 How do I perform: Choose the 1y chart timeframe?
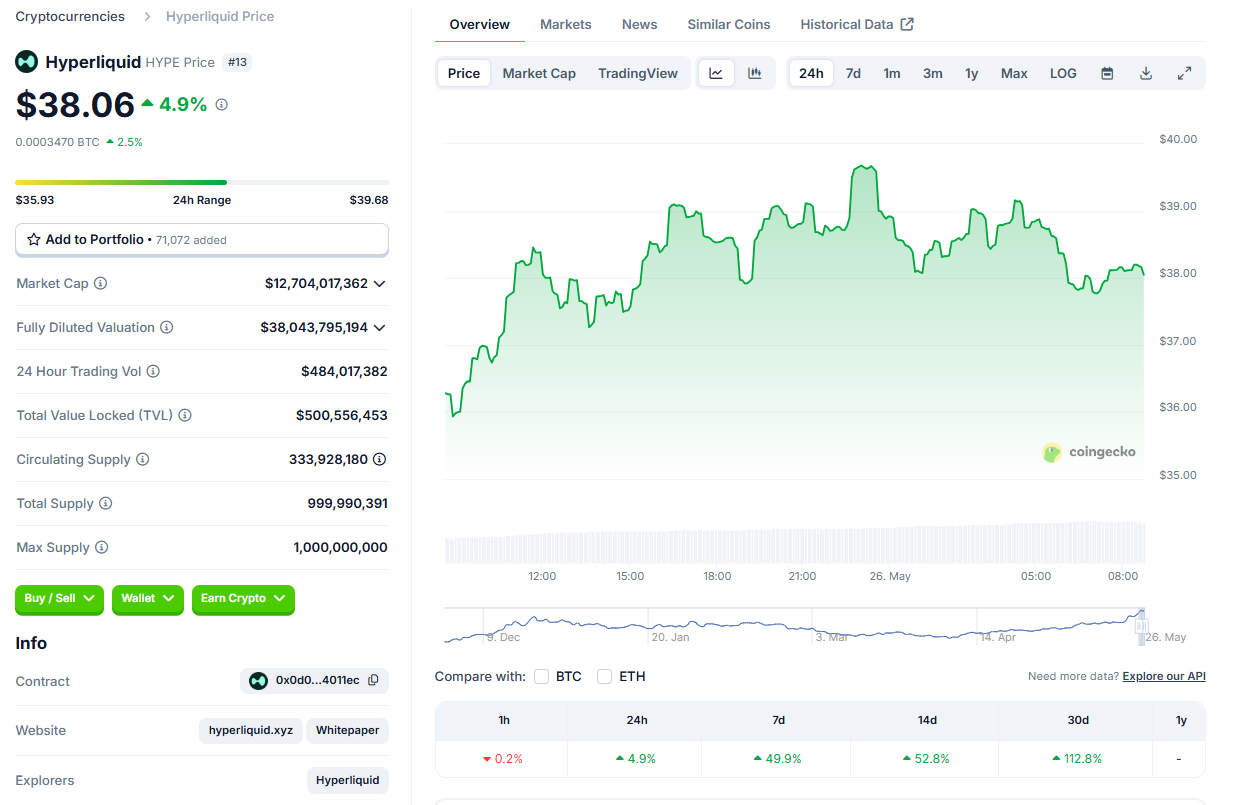972,73
